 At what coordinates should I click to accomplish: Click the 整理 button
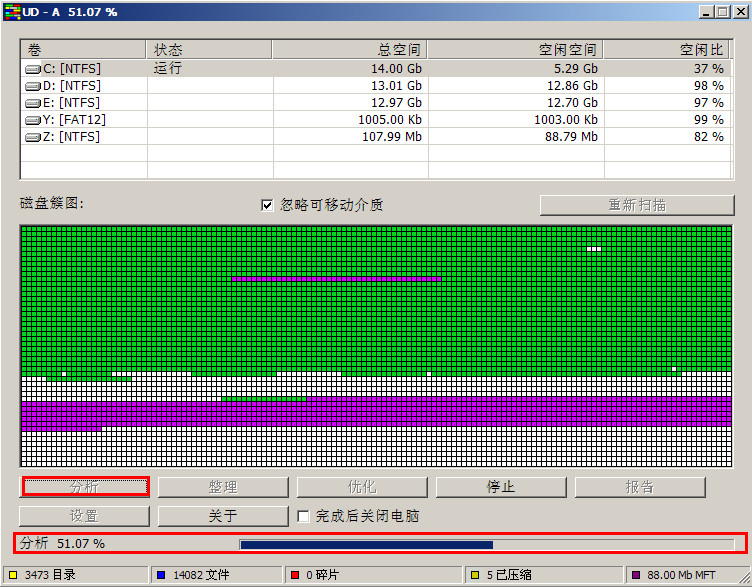pos(223,487)
